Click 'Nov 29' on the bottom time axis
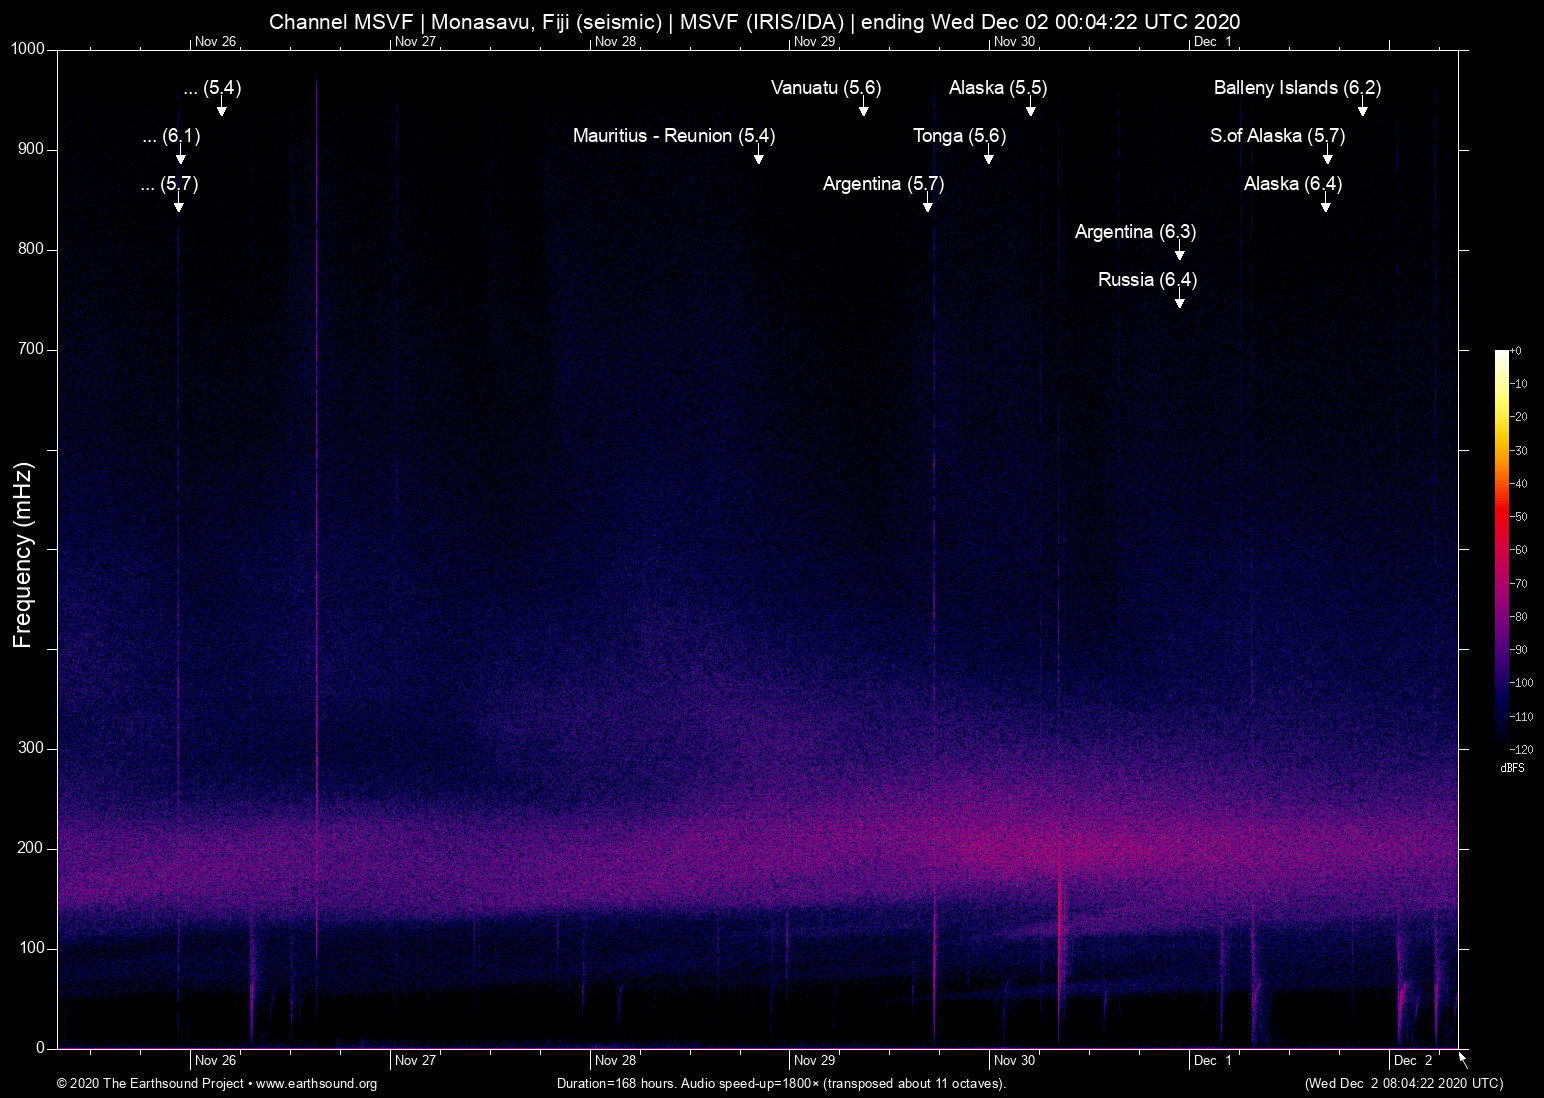This screenshot has width=1544, height=1098. click(x=814, y=1061)
